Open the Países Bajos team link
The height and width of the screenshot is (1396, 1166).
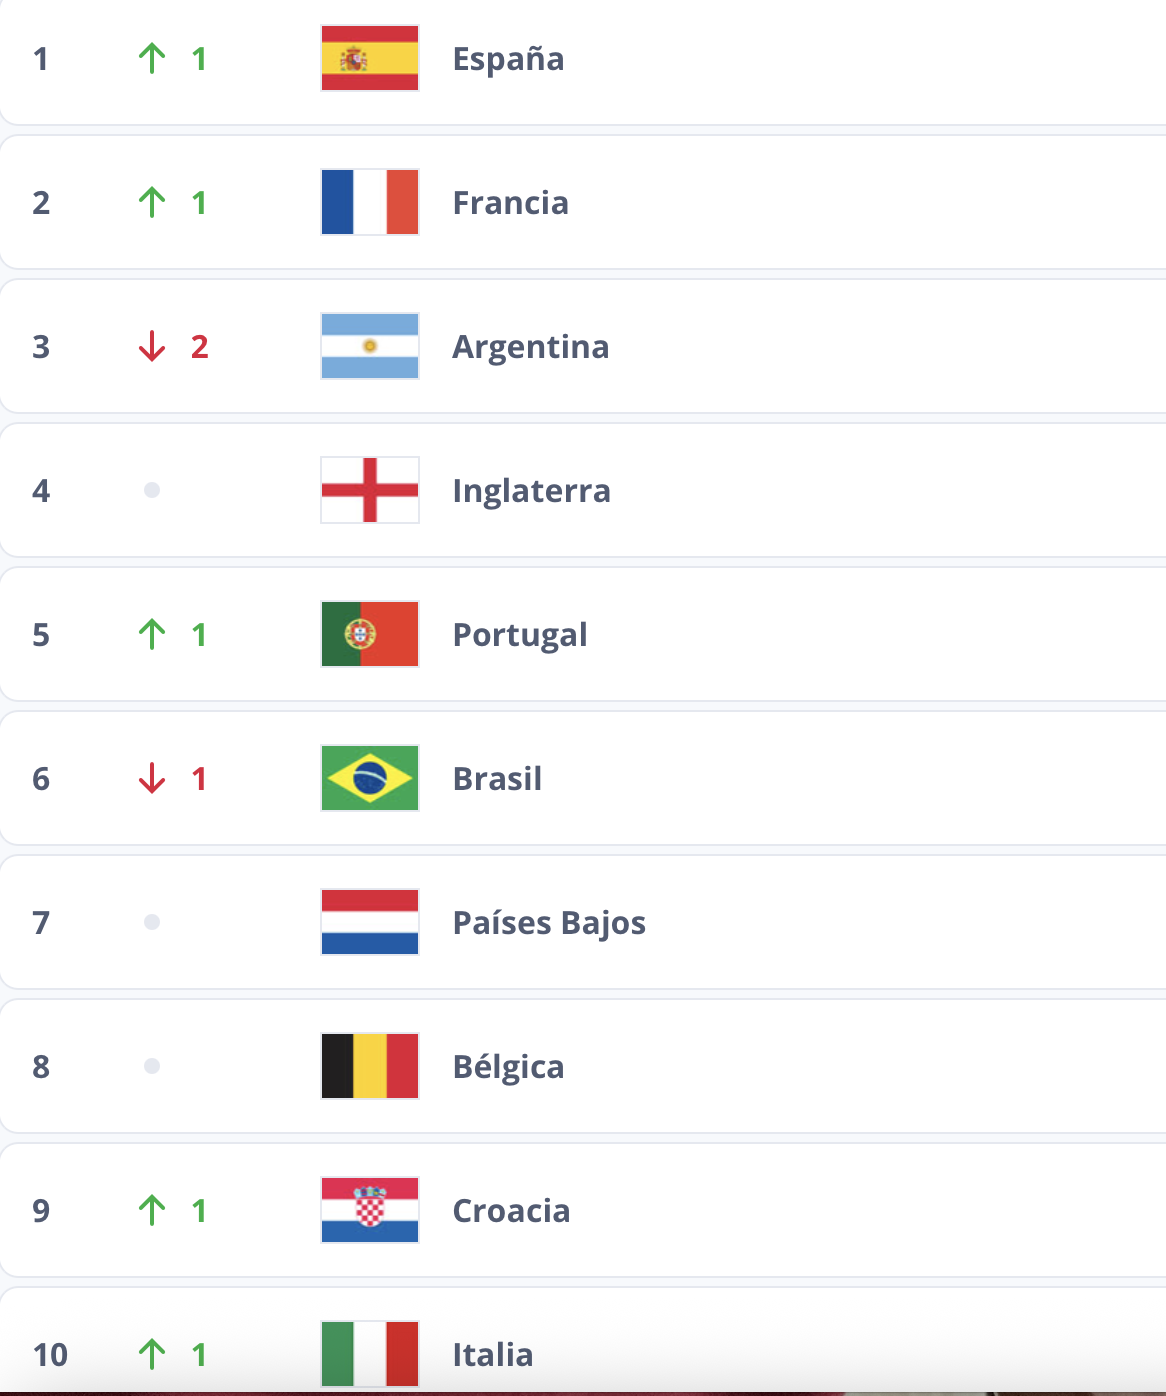(549, 923)
